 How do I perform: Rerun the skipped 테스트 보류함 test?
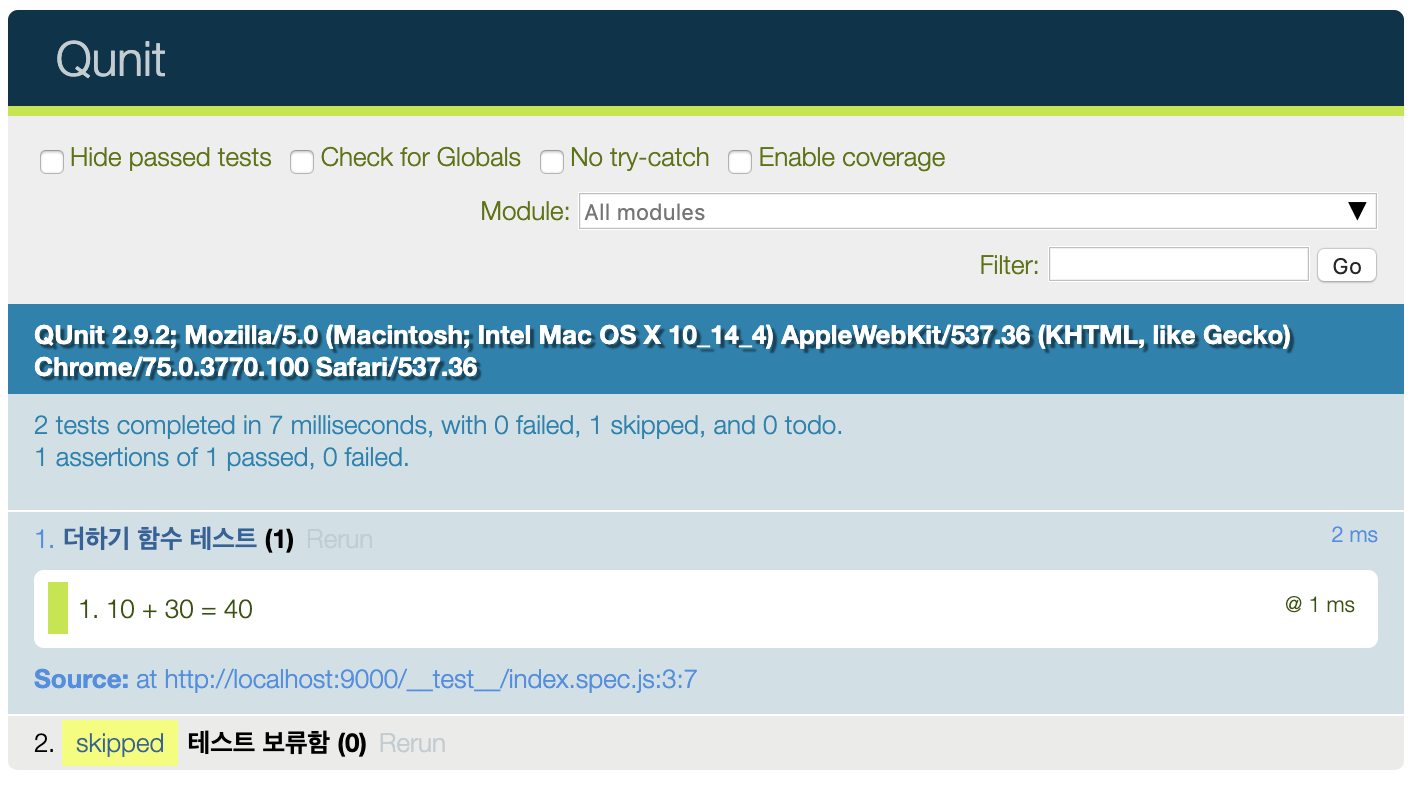click(x=412, y=743)
